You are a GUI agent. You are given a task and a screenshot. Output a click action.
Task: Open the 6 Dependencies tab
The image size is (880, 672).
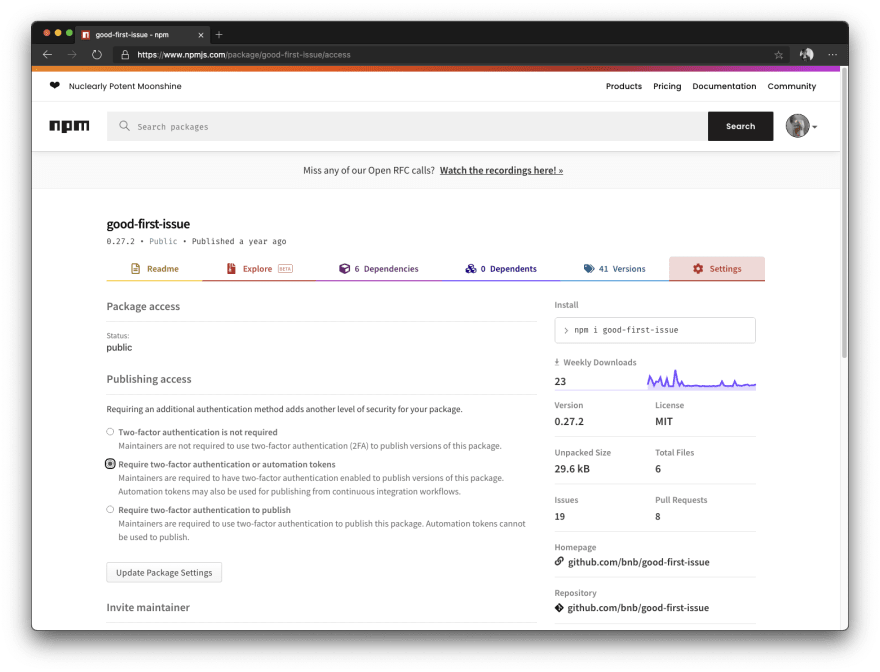click(x=379, y=268)
